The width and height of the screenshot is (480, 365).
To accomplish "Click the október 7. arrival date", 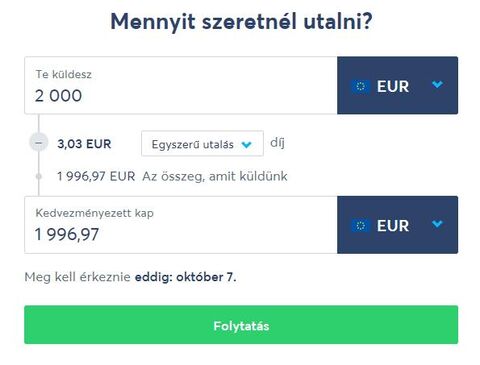I will click(206, 277).
